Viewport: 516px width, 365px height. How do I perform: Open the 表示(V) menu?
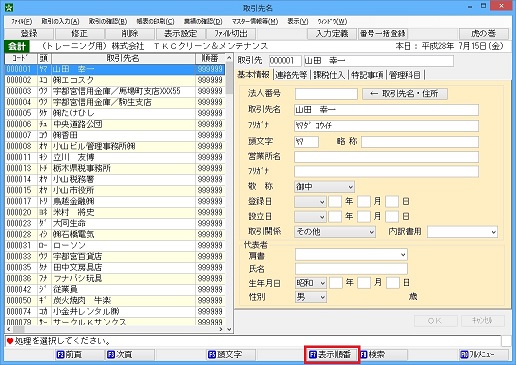coord(298,22)
